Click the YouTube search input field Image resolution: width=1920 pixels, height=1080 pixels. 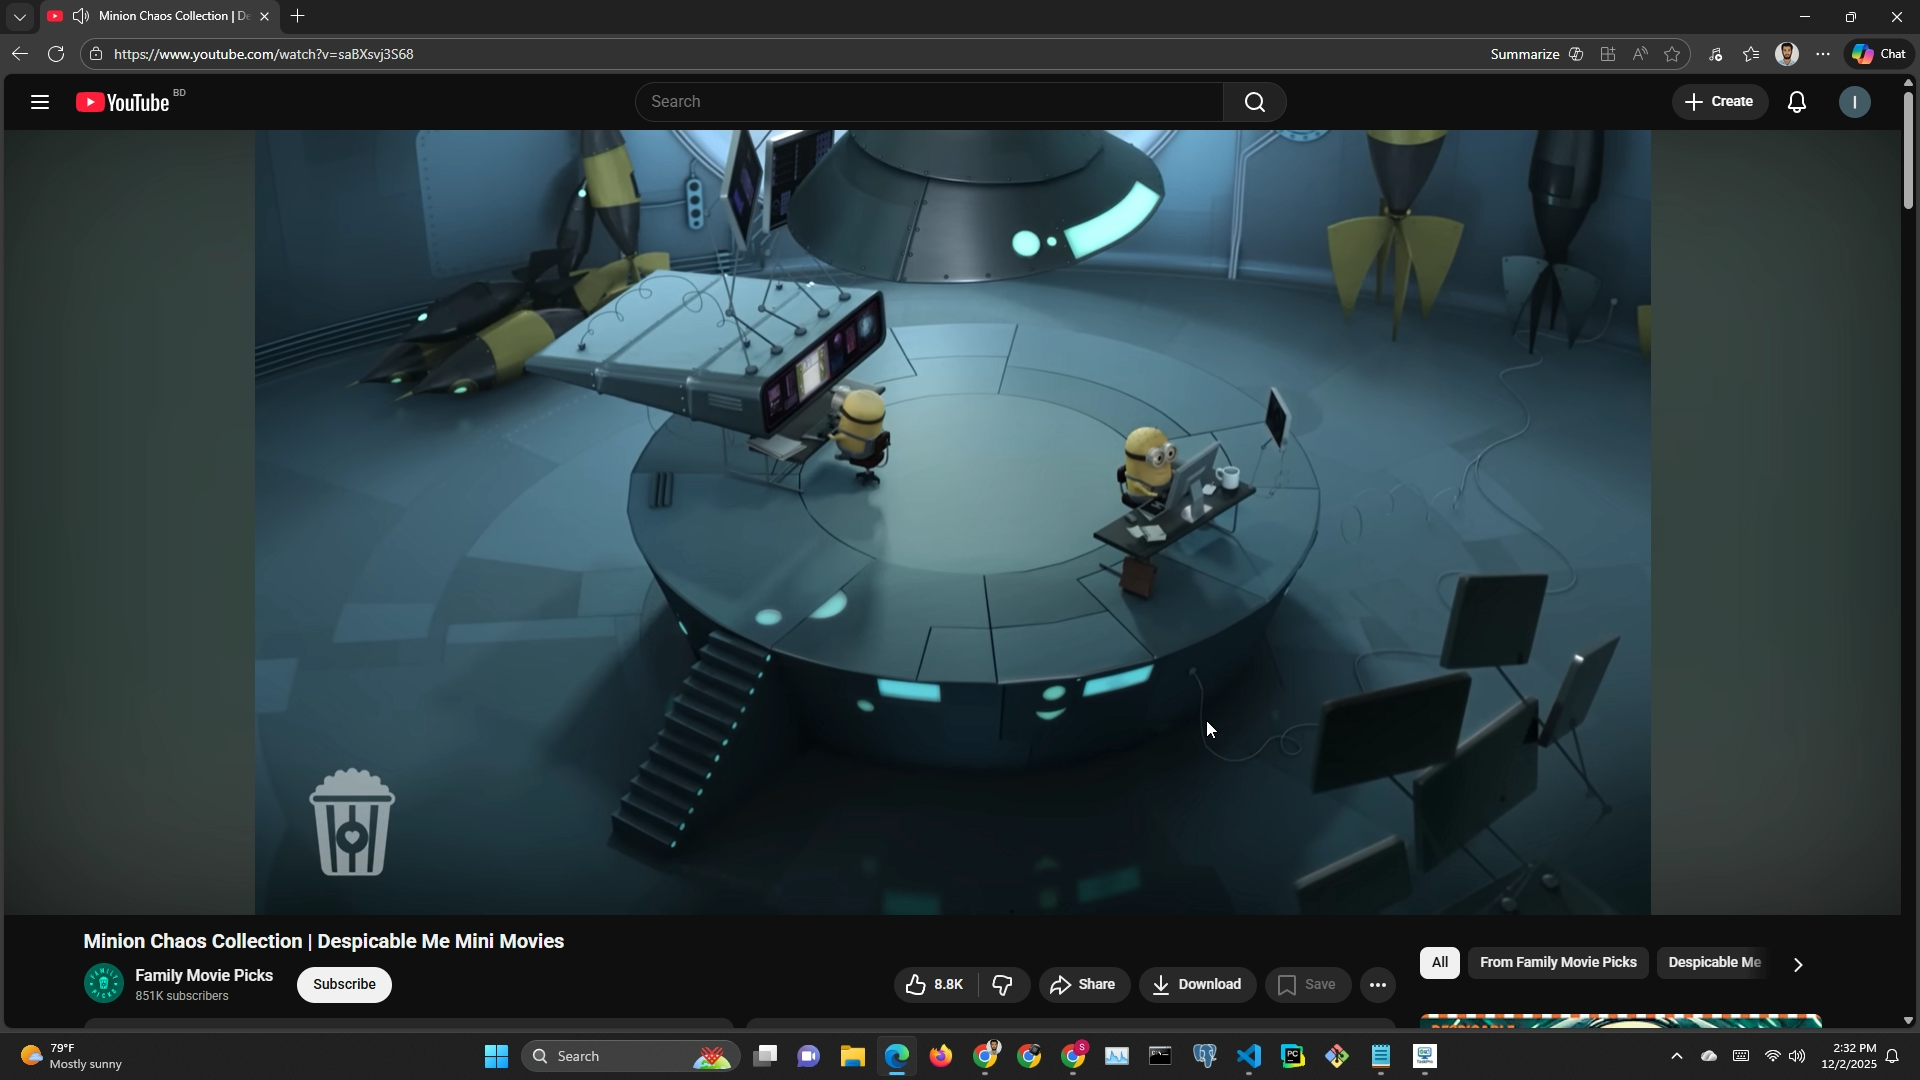(930, 102)
